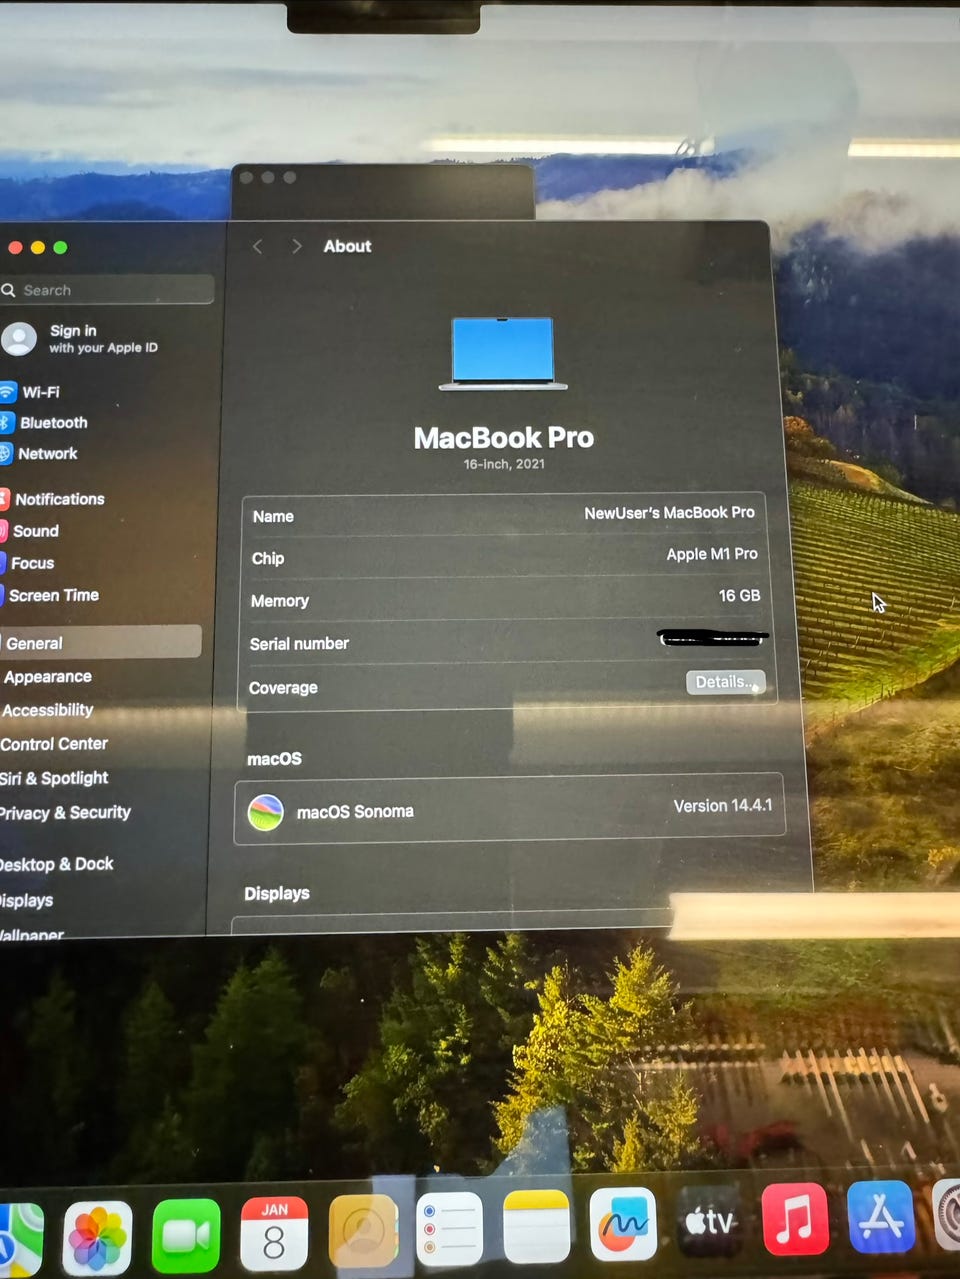Open Music app in the Dock
The width and height of the screenshot is (960, 1279).
tap(795, 1219)
